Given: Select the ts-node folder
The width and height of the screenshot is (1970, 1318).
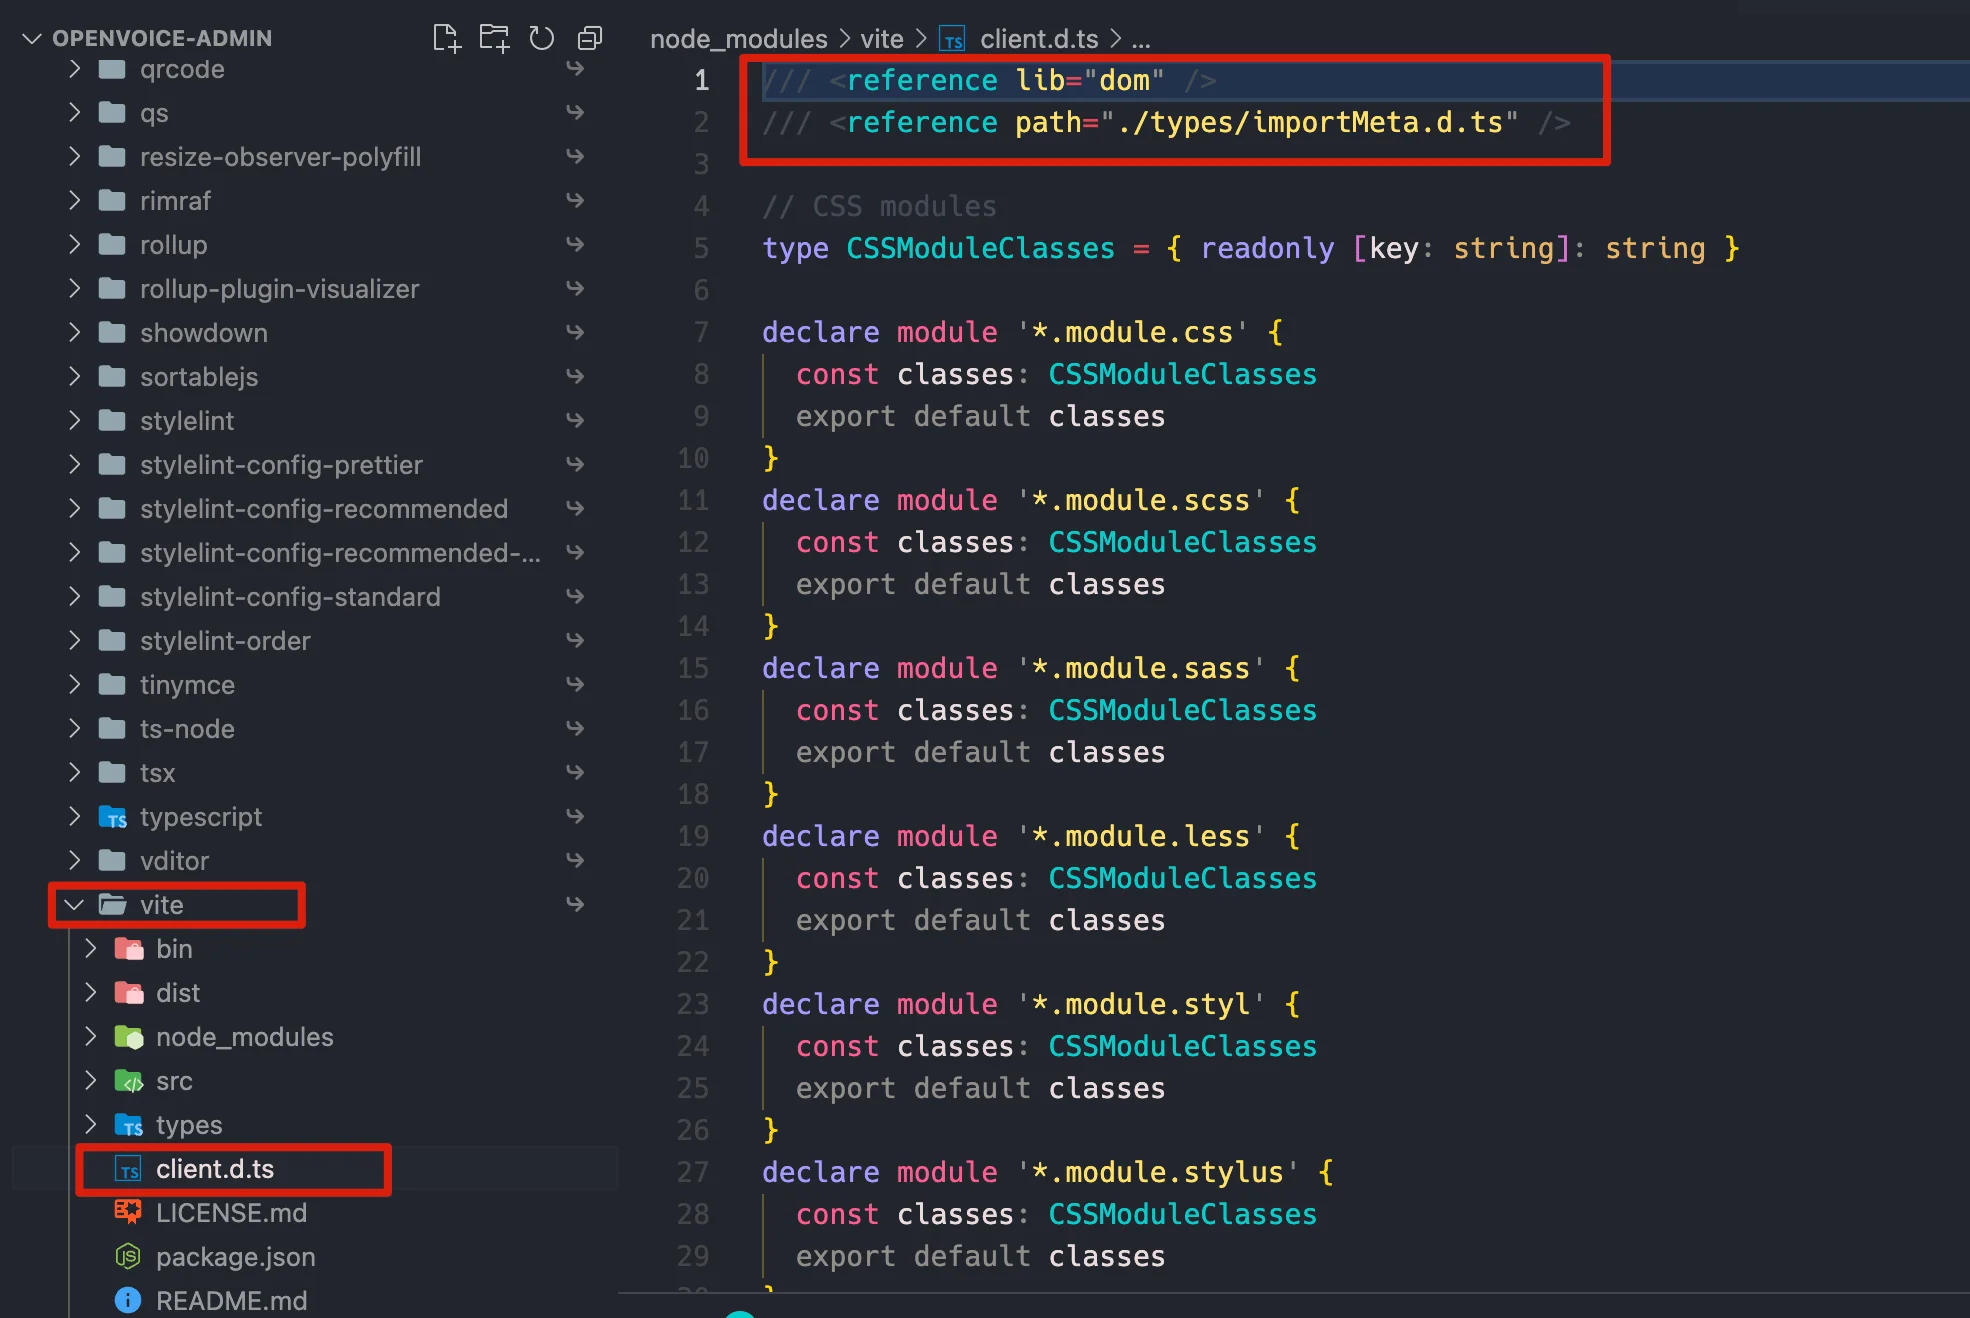Looking at the screenshot, I should (x=187, y=729).
